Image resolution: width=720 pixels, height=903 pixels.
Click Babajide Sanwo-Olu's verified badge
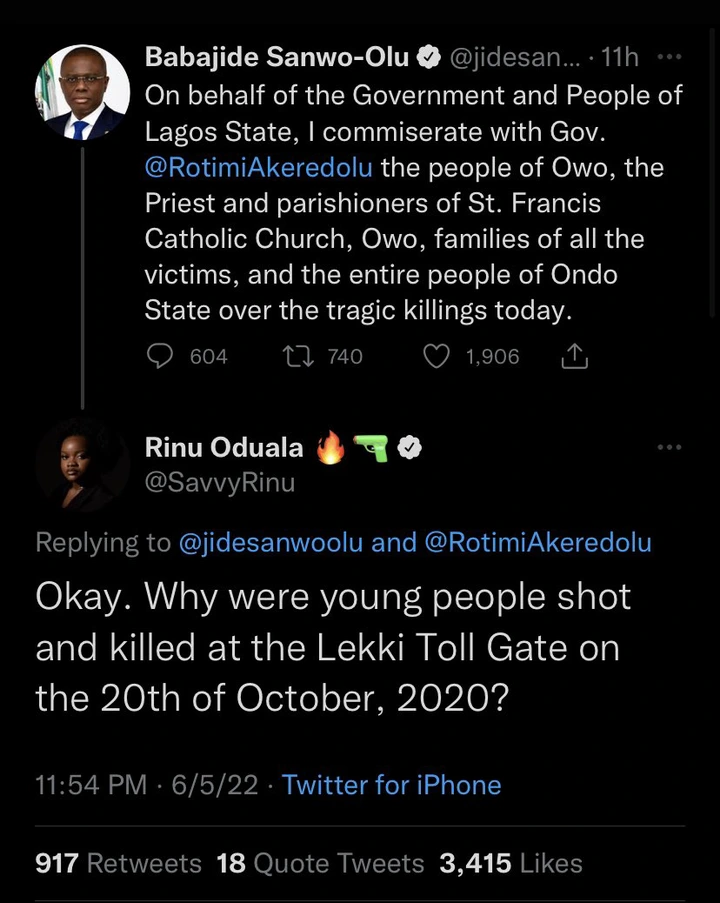pyautogui.click(x=427, y=58)
